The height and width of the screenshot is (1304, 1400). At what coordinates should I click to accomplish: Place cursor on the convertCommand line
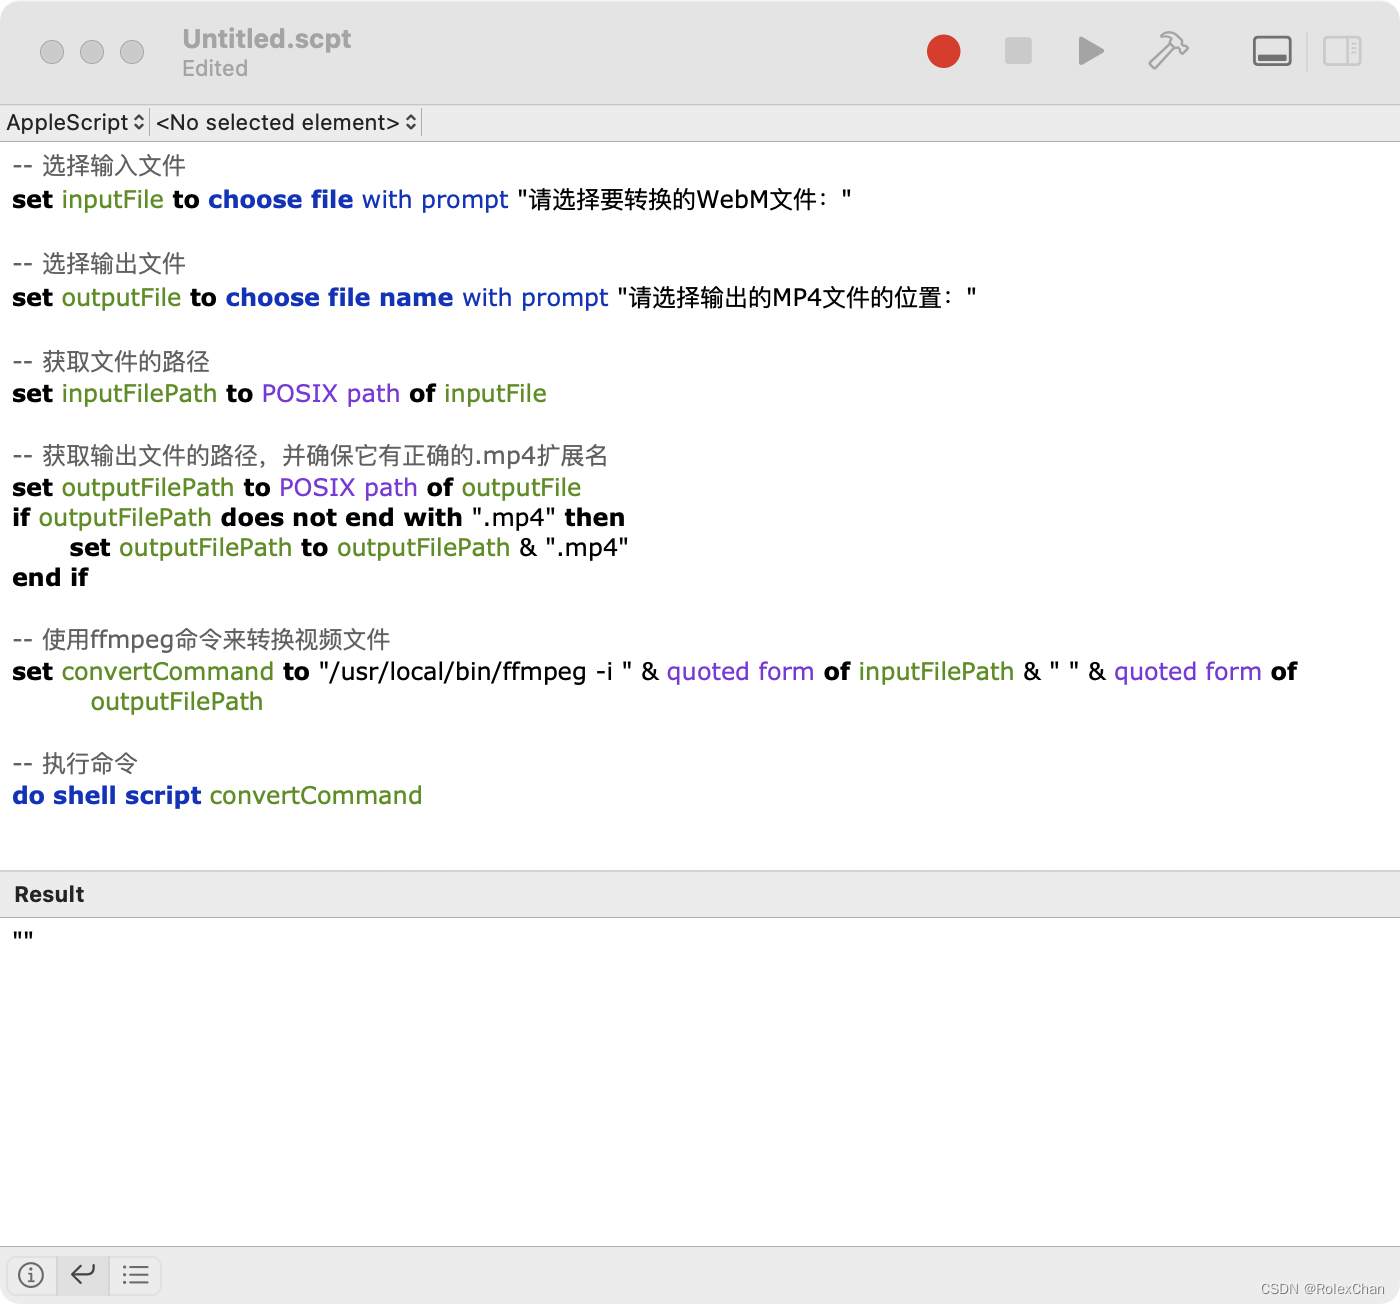(165, 671)
